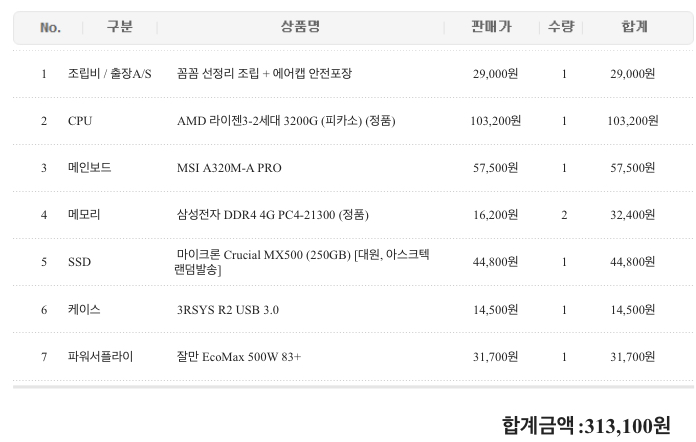Screen dimensions: 696x442
Task: Click the 판매가 column header
Action: pos(492,27)
